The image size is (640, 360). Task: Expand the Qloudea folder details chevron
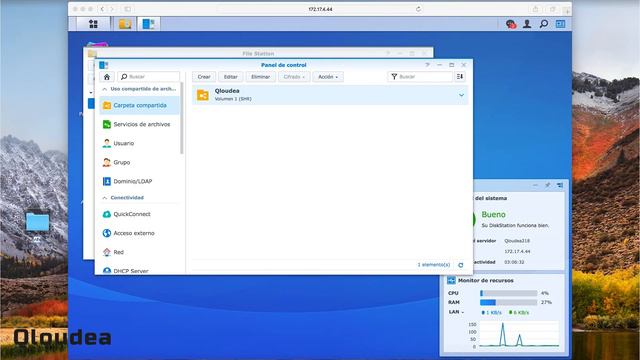[461, 95]
